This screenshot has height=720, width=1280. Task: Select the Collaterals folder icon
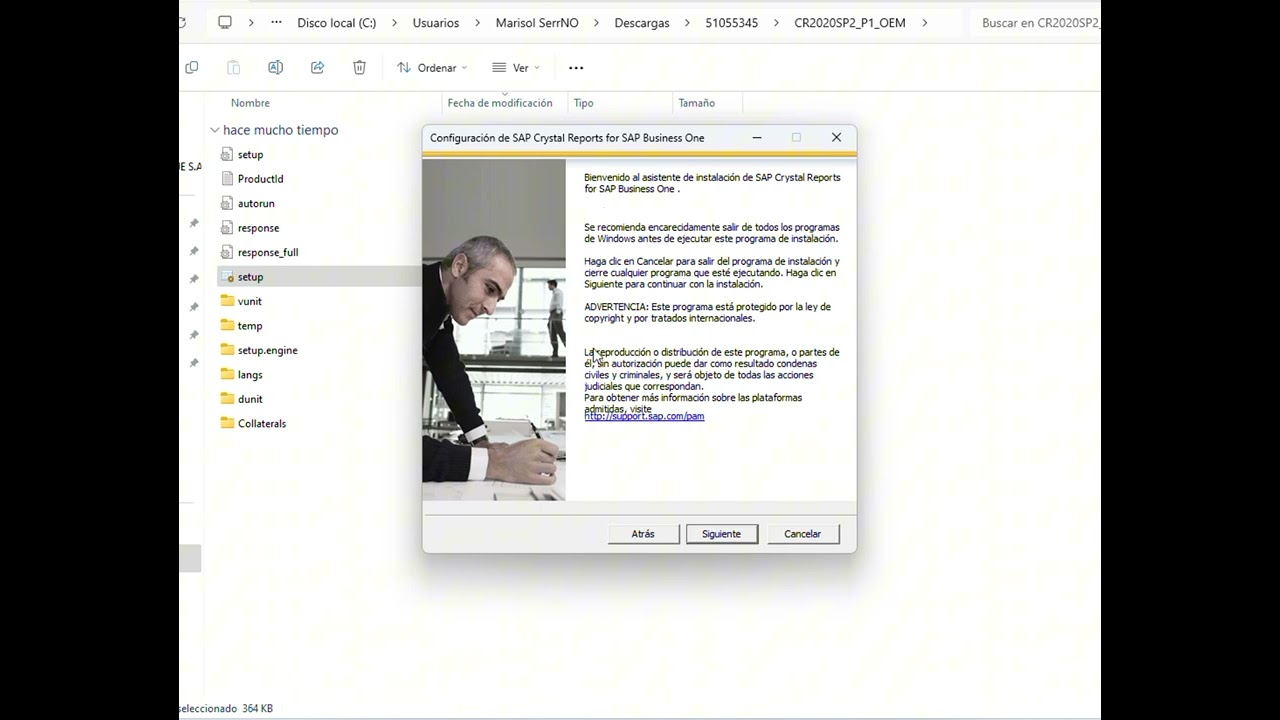coord(228,423)
